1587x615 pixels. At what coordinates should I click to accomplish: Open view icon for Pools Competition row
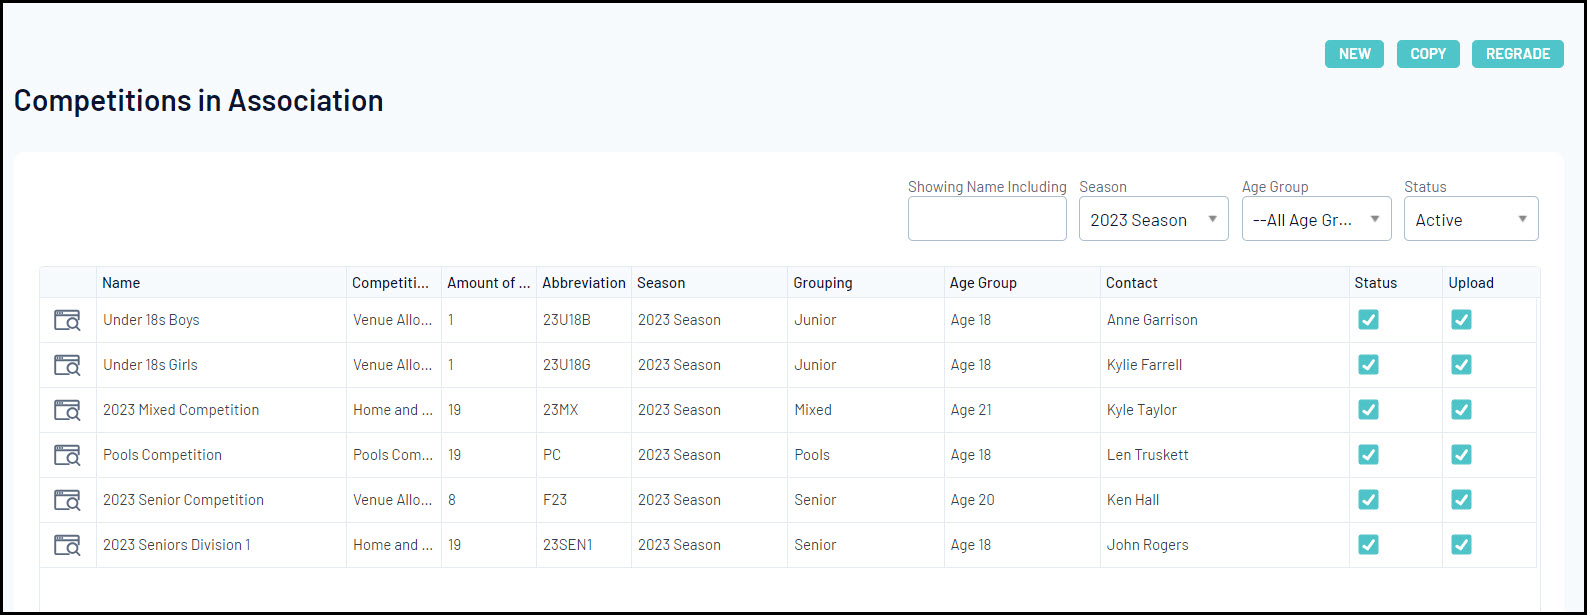point(67,455)
